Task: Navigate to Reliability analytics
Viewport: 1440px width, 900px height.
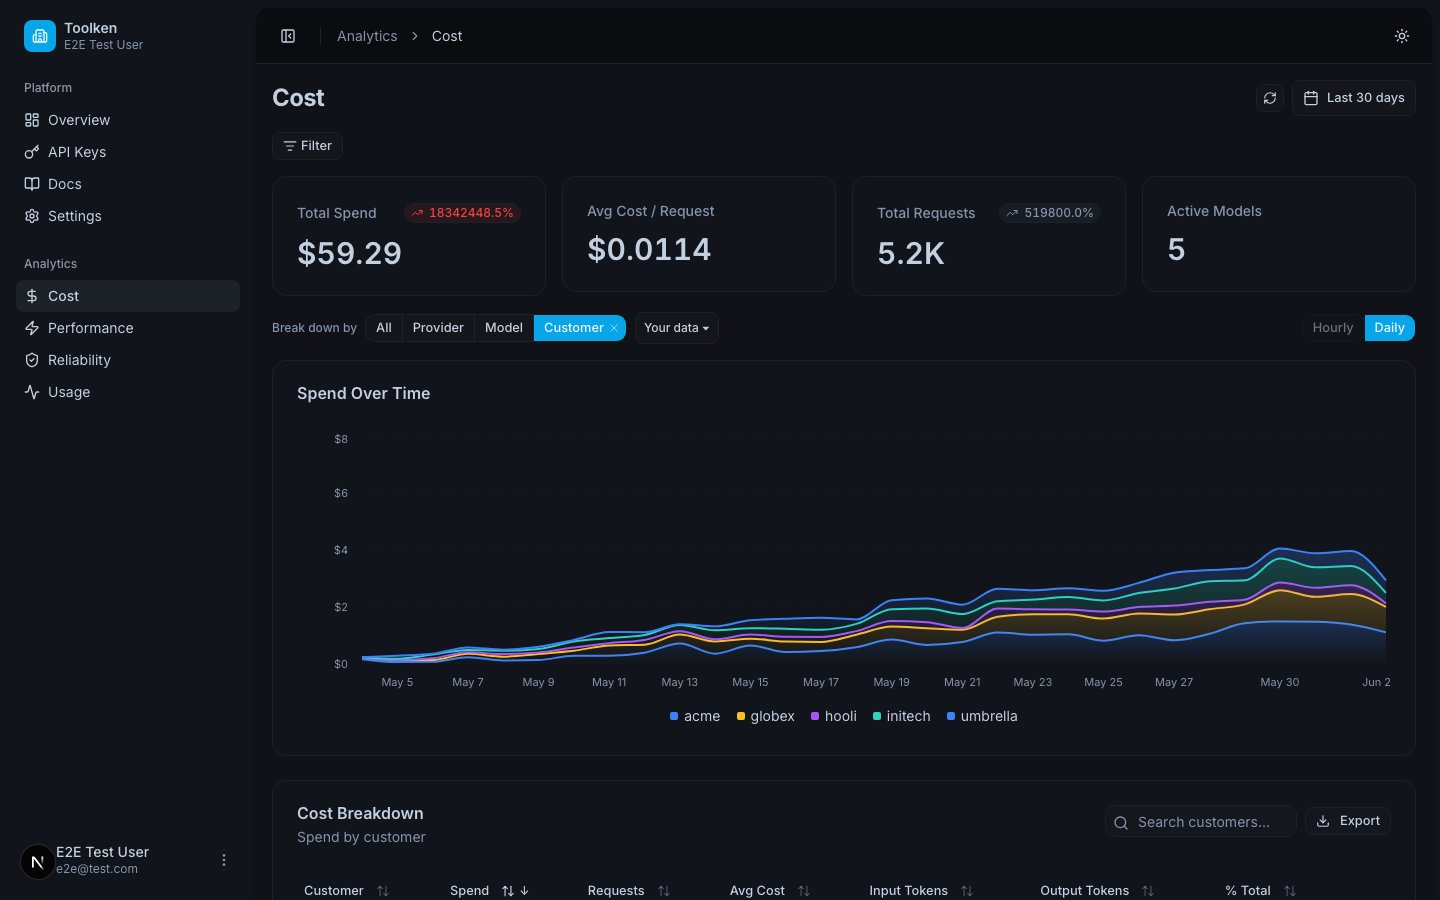Action: point(128,360)
